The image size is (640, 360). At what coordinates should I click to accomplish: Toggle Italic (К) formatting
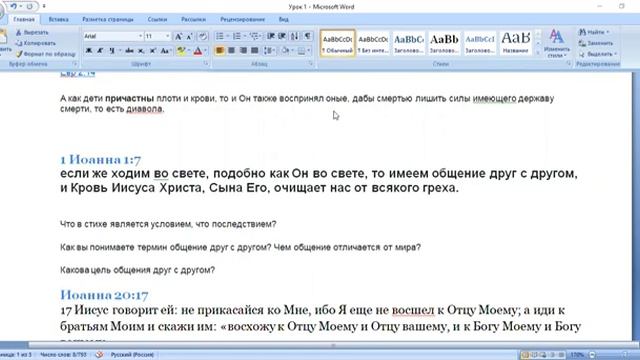coord(100,51)
